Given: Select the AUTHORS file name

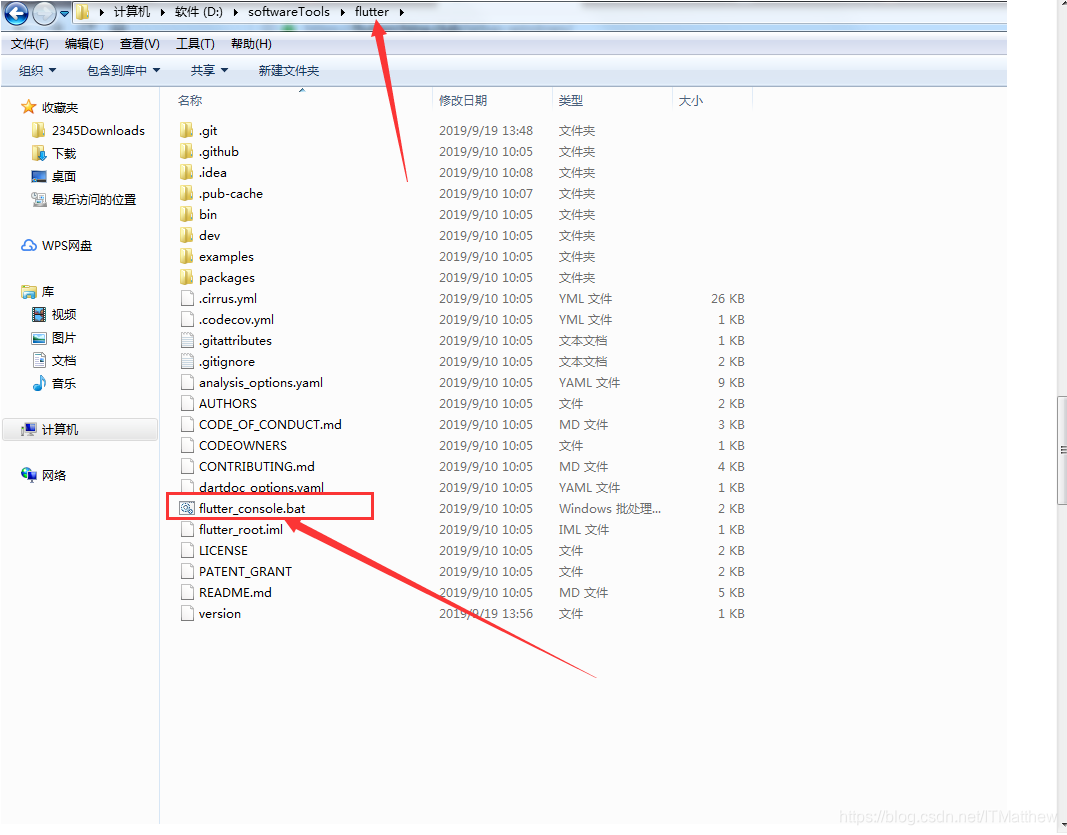Looking at the screenshot, I should coord(227,404).
